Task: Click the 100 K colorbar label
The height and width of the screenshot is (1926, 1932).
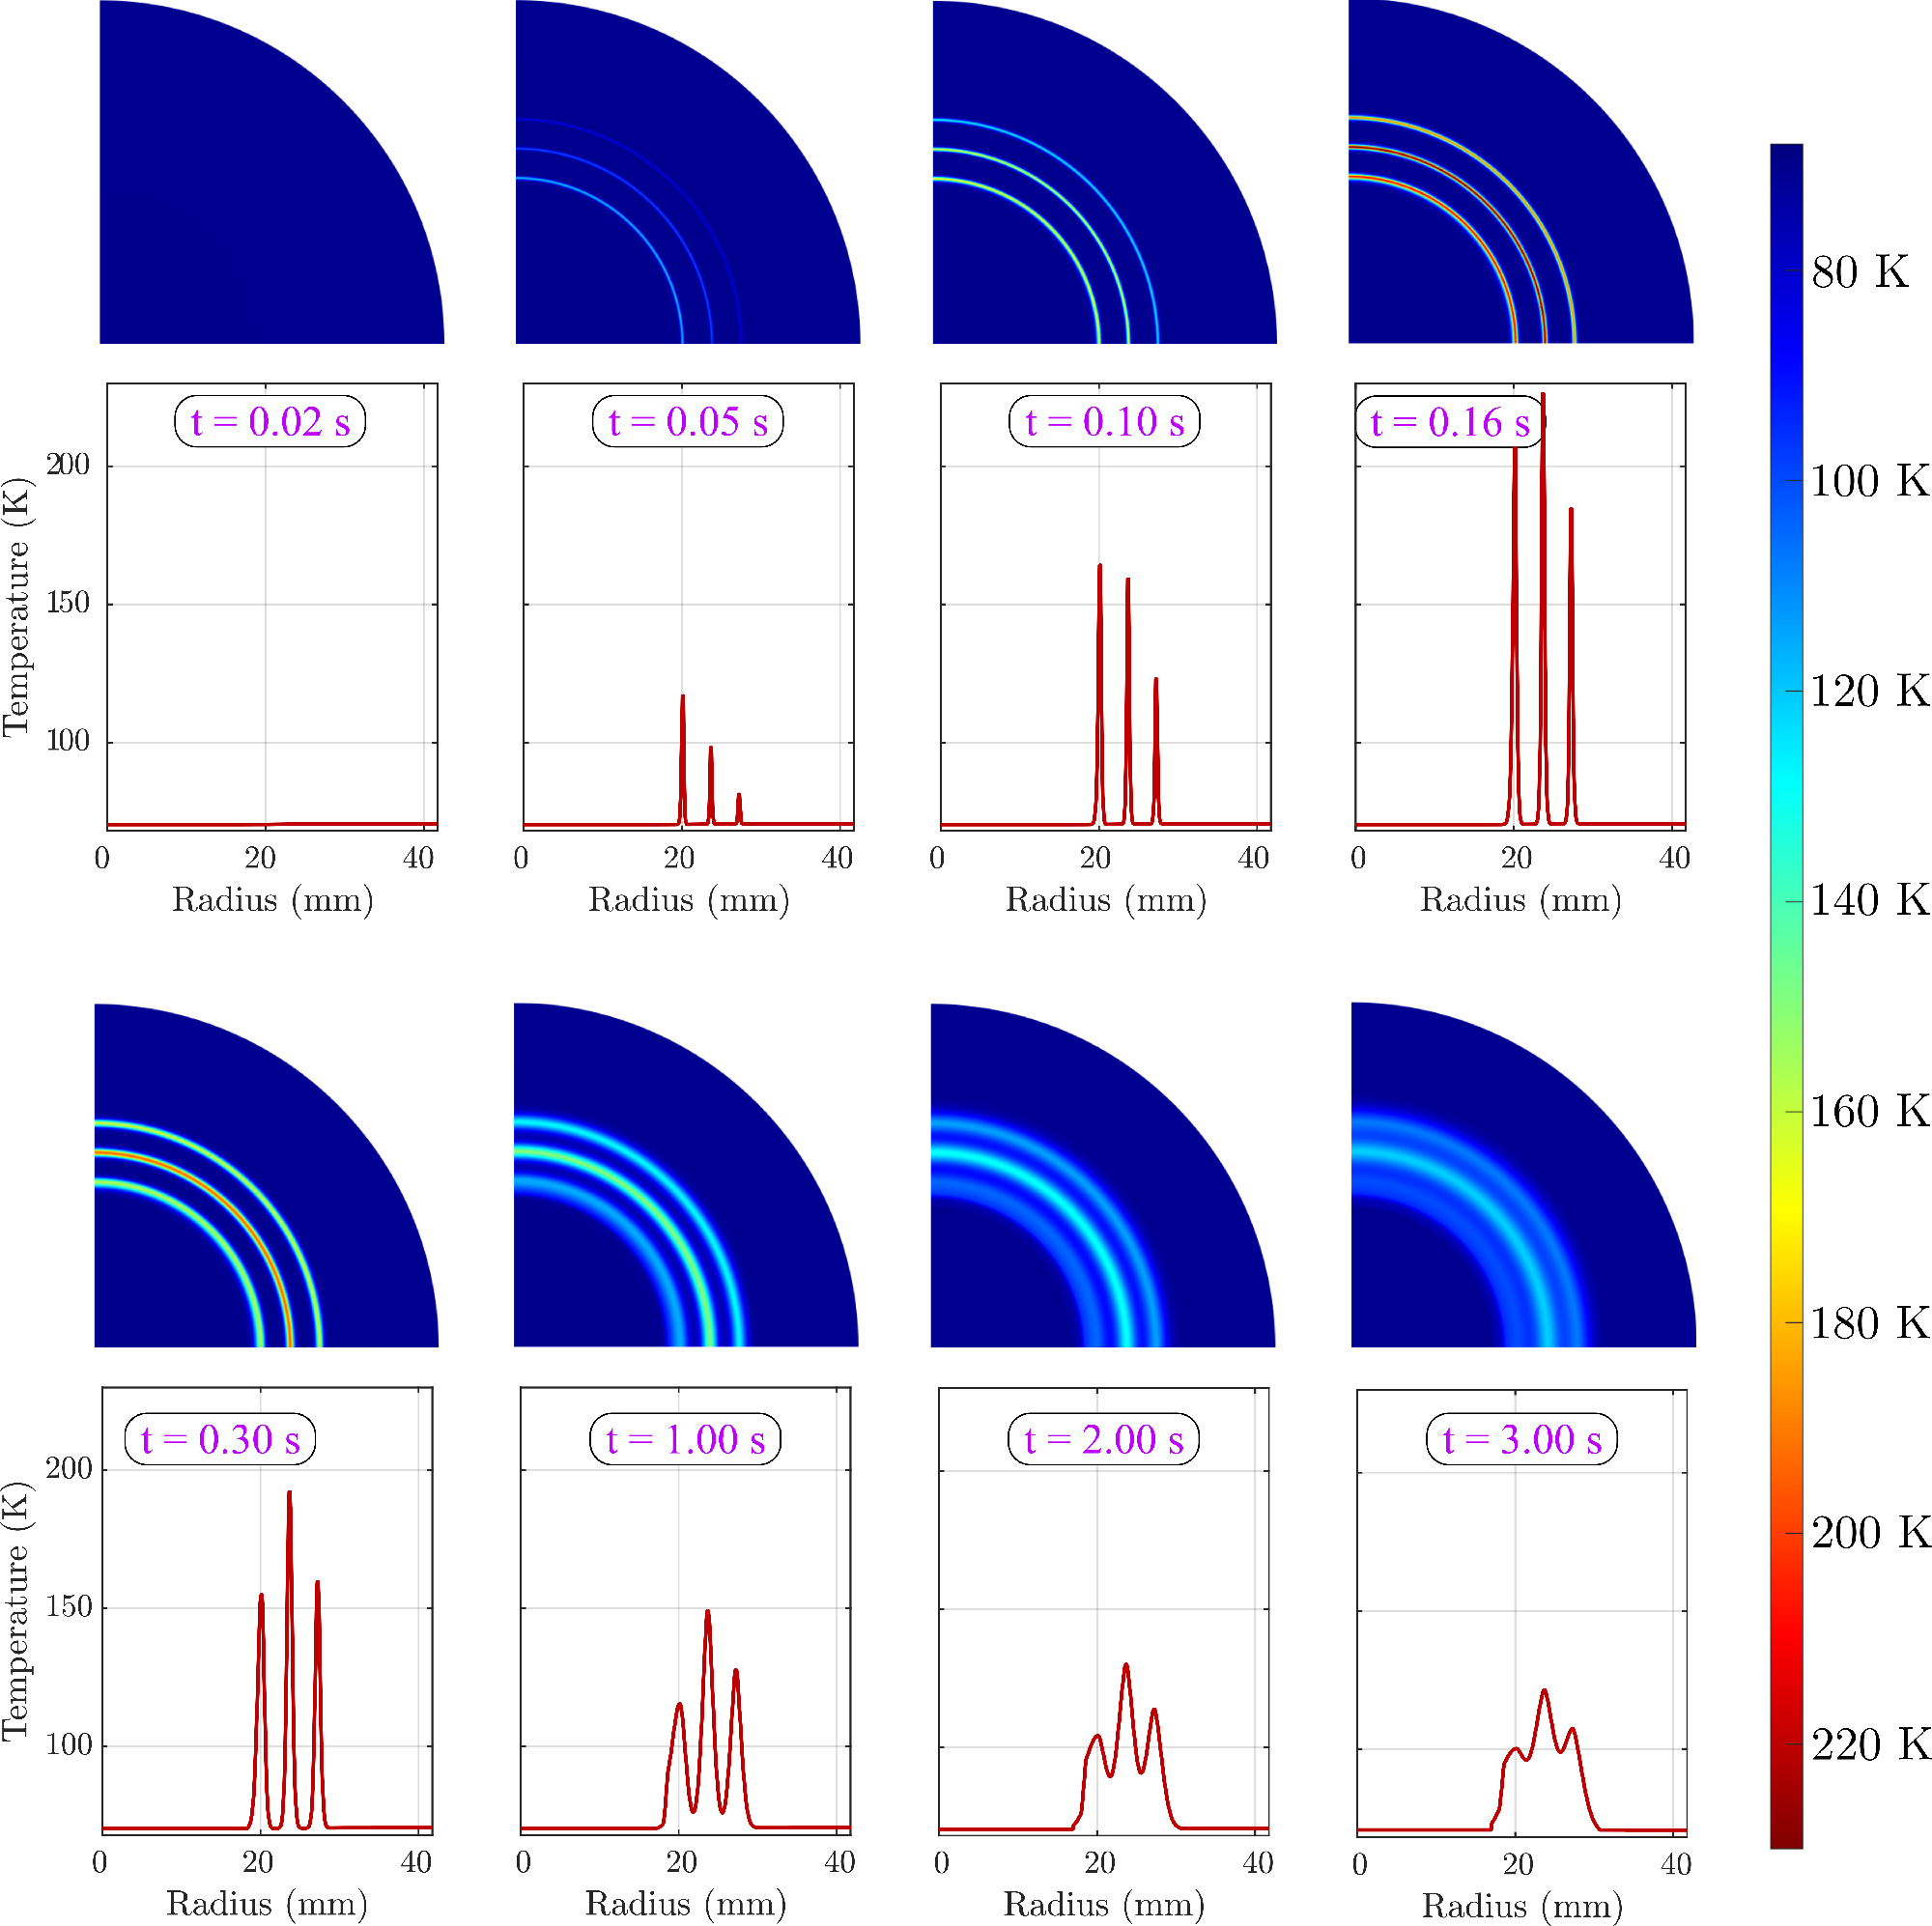Action: point(1870,481)
